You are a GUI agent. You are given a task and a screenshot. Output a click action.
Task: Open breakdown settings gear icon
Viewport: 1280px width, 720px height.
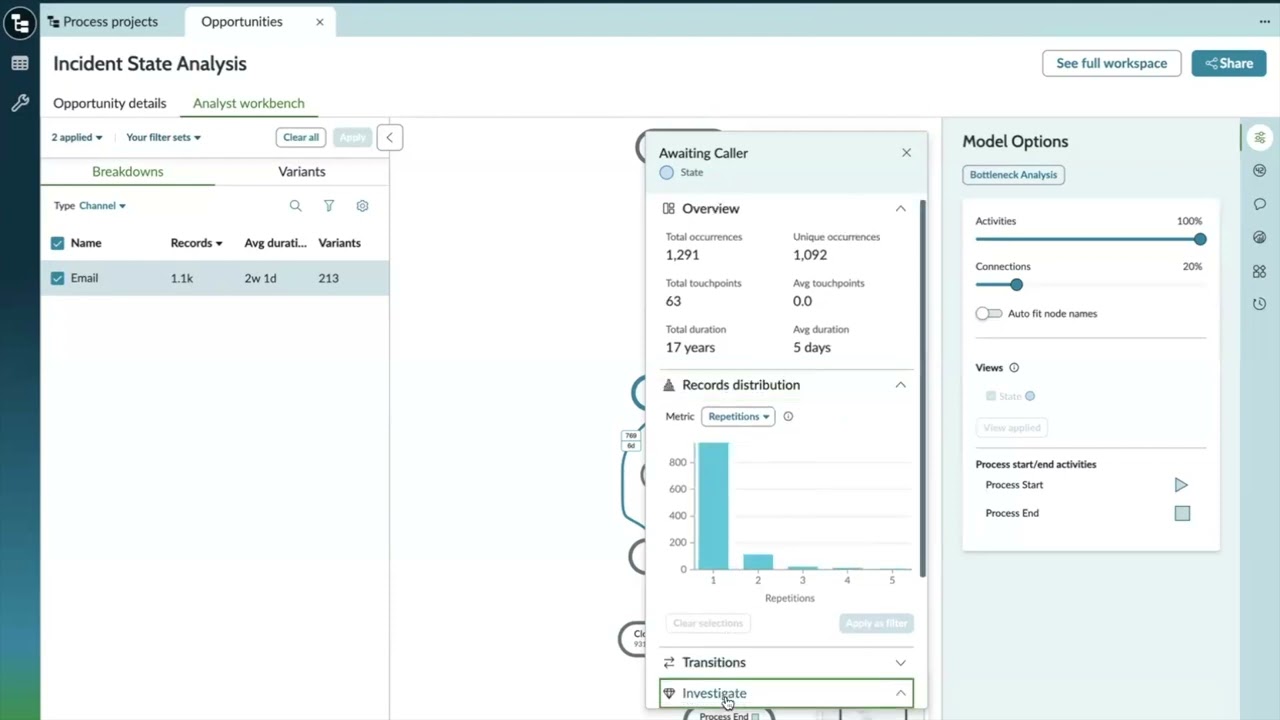tap(362, 206)
